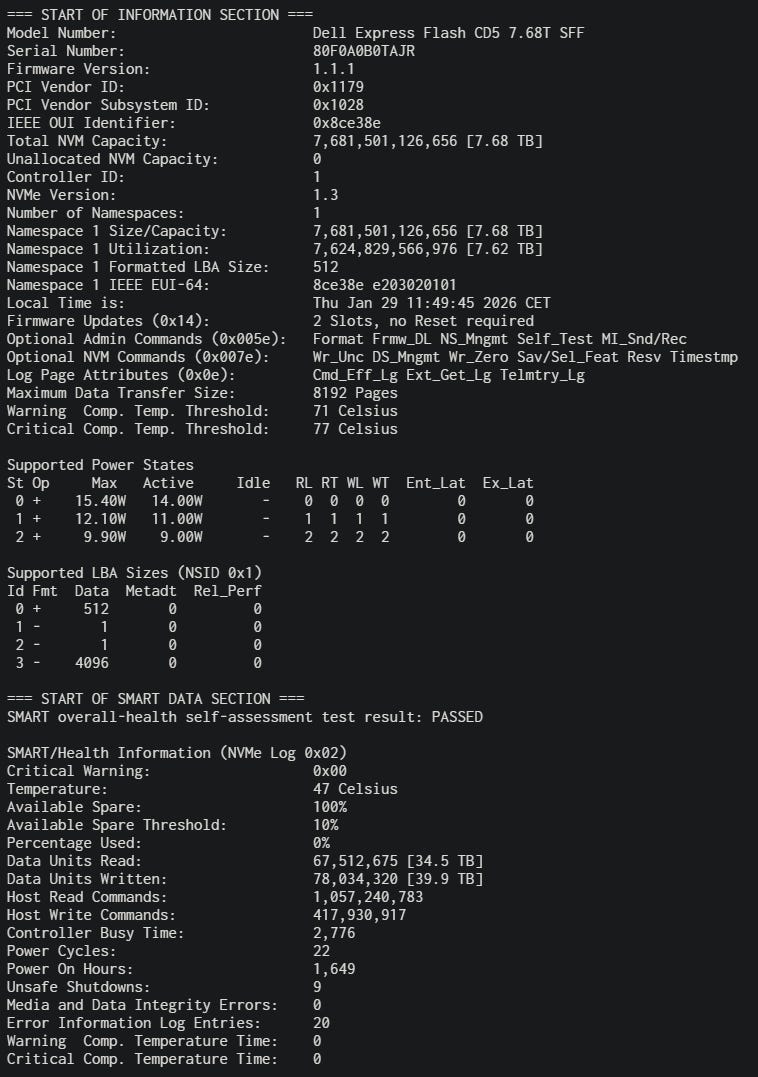Screen dimensions: 758x1077
Task: Click the PCI Vendor ID value 0x1179
Action: tap(338, 87)
